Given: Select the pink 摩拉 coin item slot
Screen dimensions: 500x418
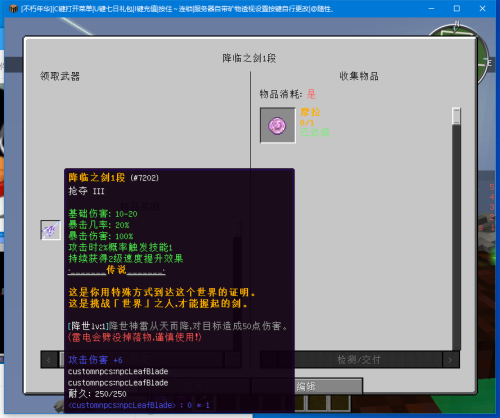Looking at the screenshot, I should click(x=278, y=125).
